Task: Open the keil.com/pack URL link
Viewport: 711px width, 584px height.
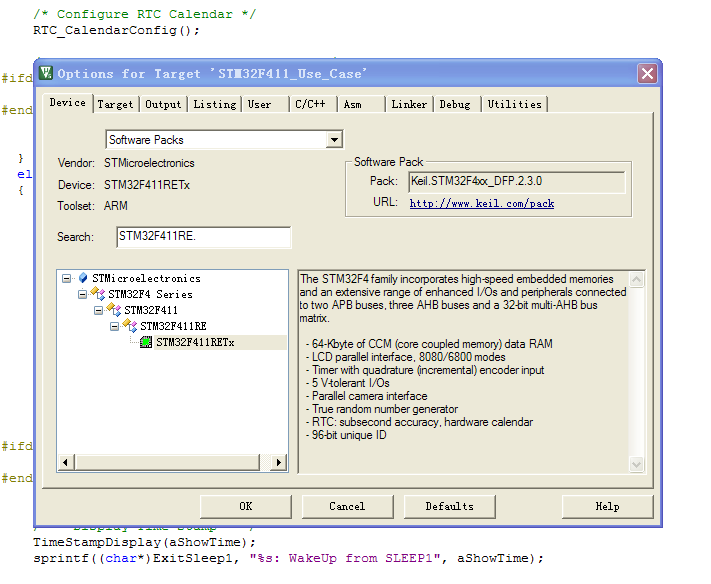Action: [x=482, y=203]
